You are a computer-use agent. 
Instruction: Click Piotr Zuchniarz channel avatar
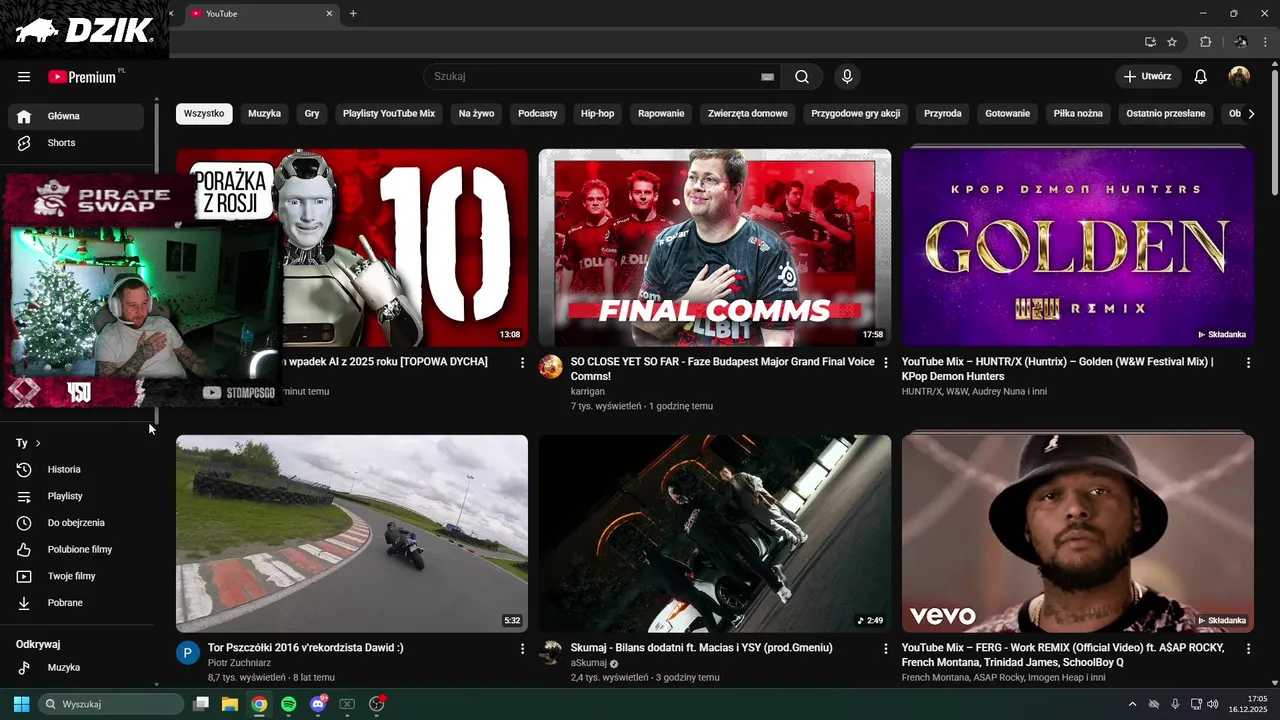click(188, 653)
